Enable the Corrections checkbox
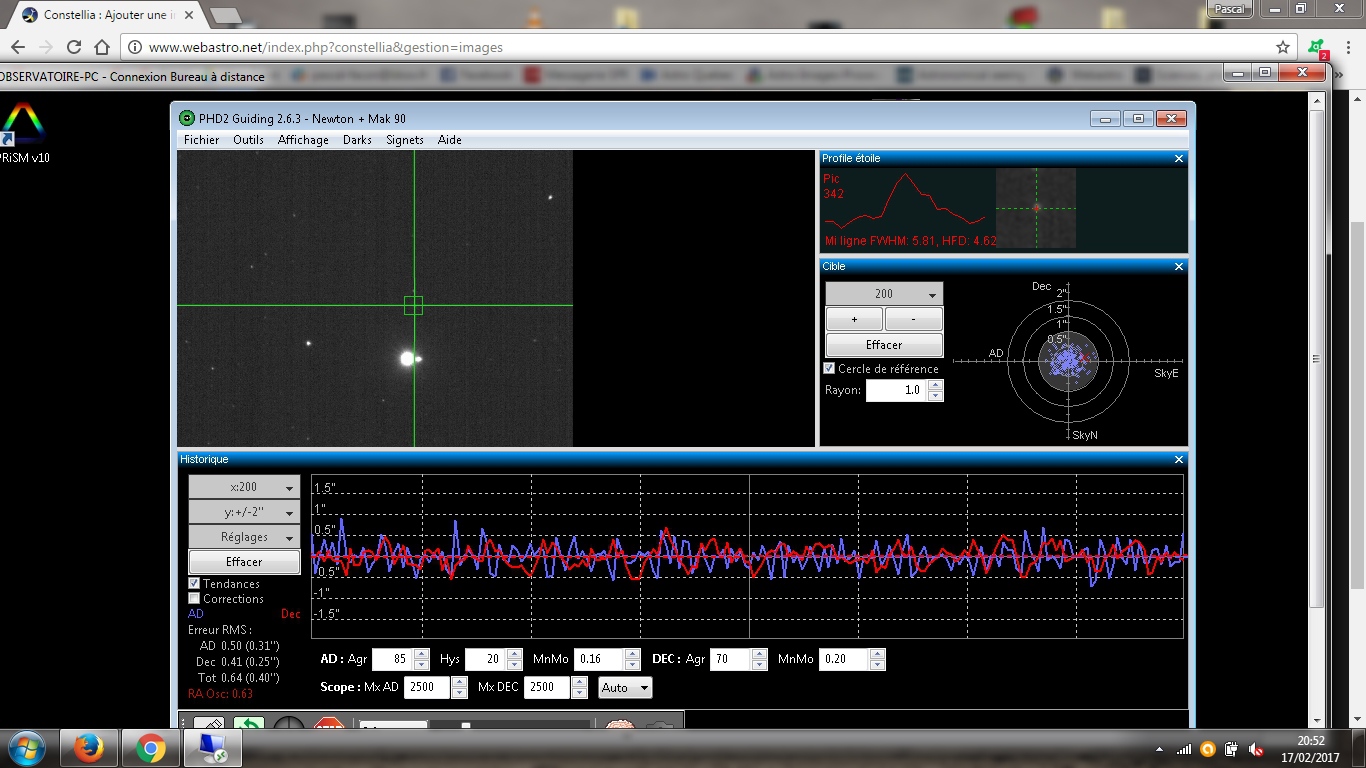Screen dimensions: 1366x768 click(194, 599)
